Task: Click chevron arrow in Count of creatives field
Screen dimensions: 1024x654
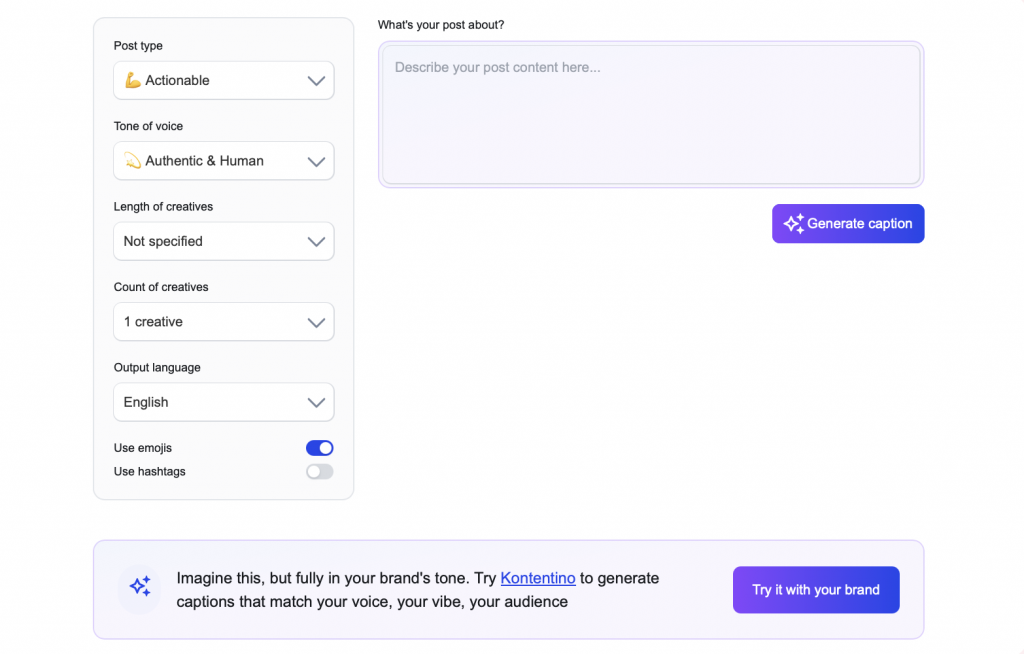Action: coord(316,322)
